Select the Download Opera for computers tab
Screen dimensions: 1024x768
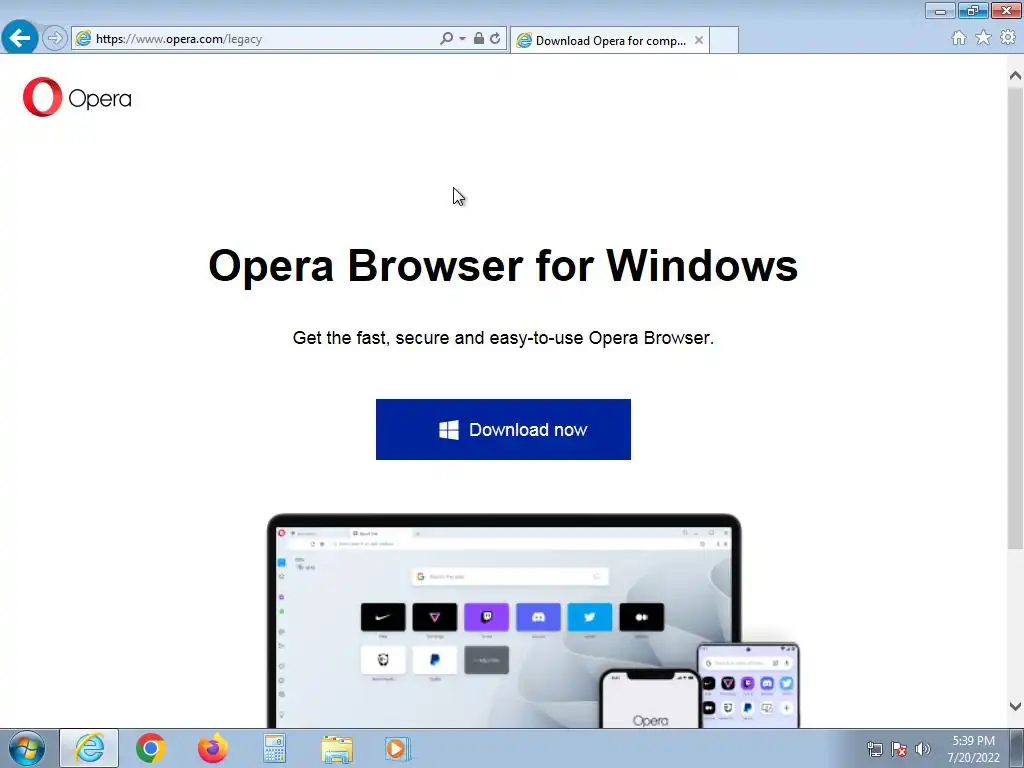point(609,40)
